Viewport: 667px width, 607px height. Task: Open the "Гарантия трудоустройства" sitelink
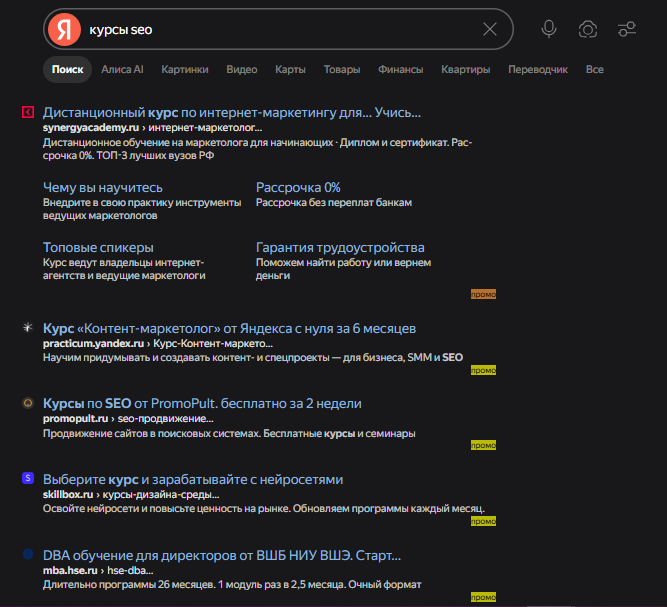[340, 248]
